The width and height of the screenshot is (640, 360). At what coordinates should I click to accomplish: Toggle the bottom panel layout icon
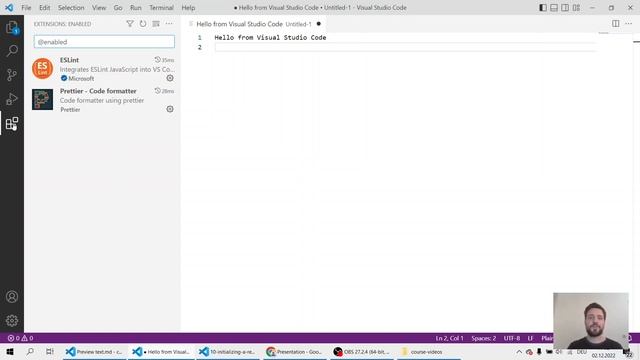point(554,8)
